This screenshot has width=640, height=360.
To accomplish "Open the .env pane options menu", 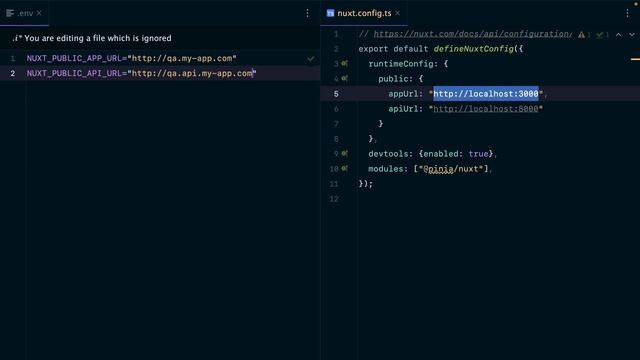I will [x=307, y=13].
